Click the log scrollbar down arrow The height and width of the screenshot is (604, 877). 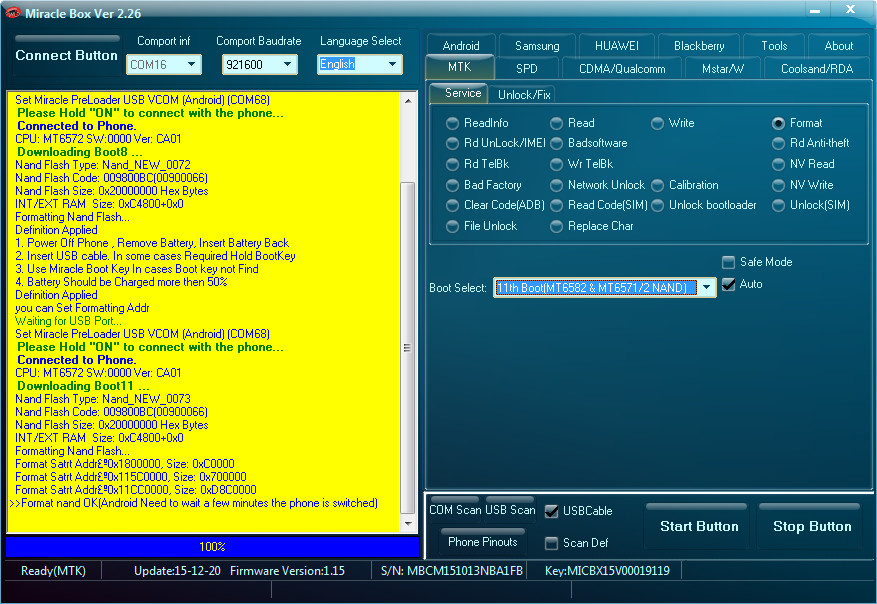coord(408,525)
